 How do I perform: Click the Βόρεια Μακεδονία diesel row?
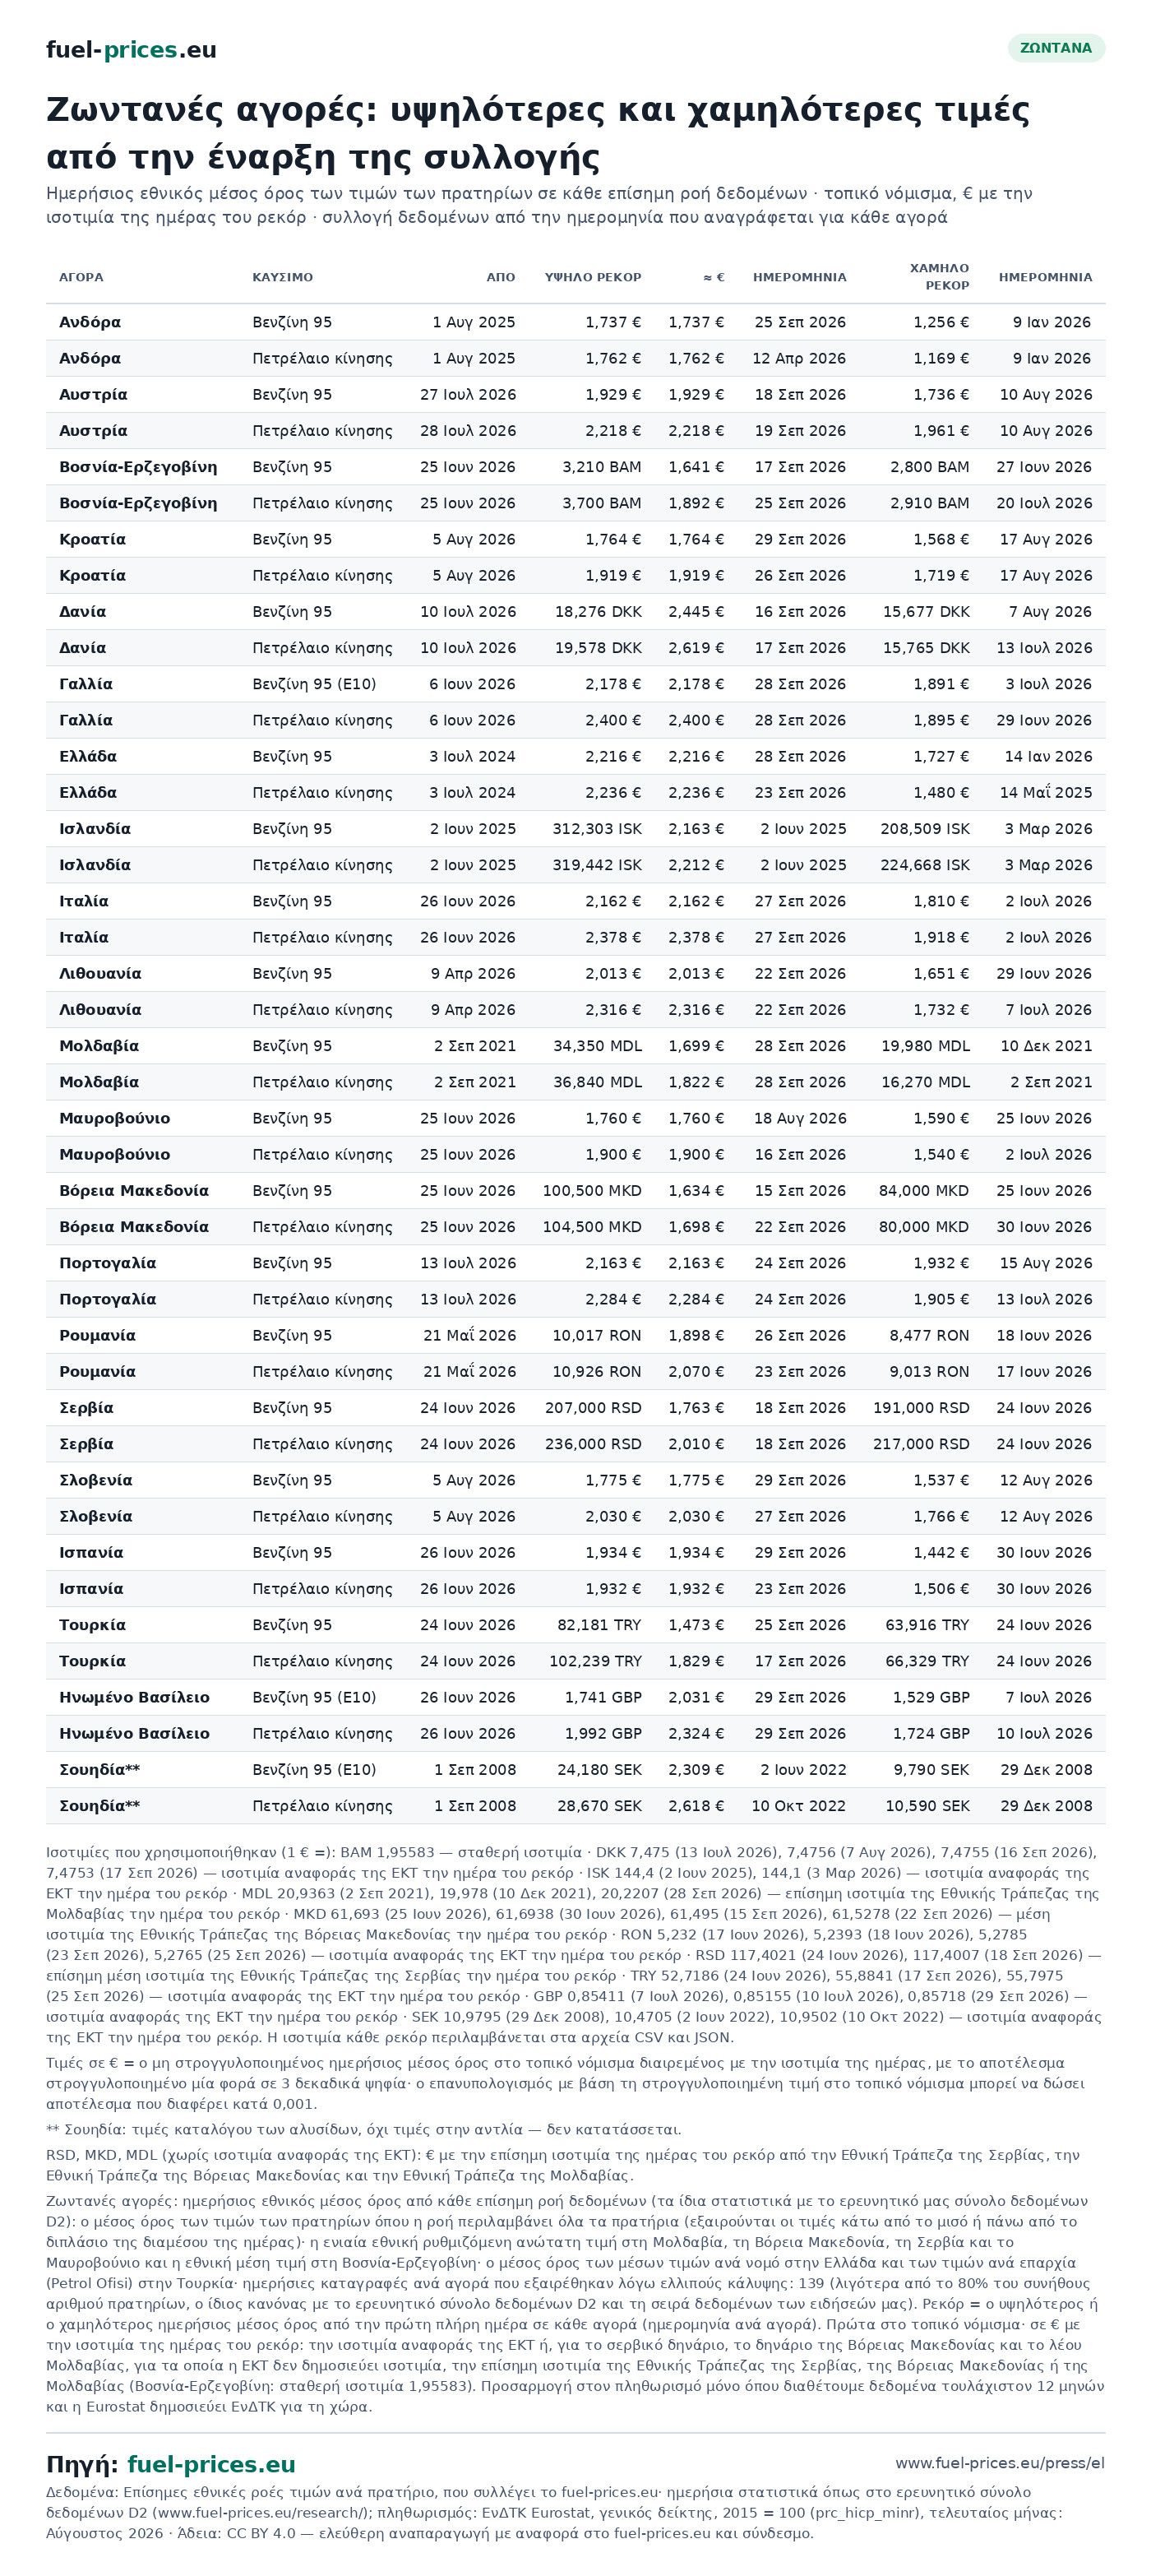point(575,1227)
